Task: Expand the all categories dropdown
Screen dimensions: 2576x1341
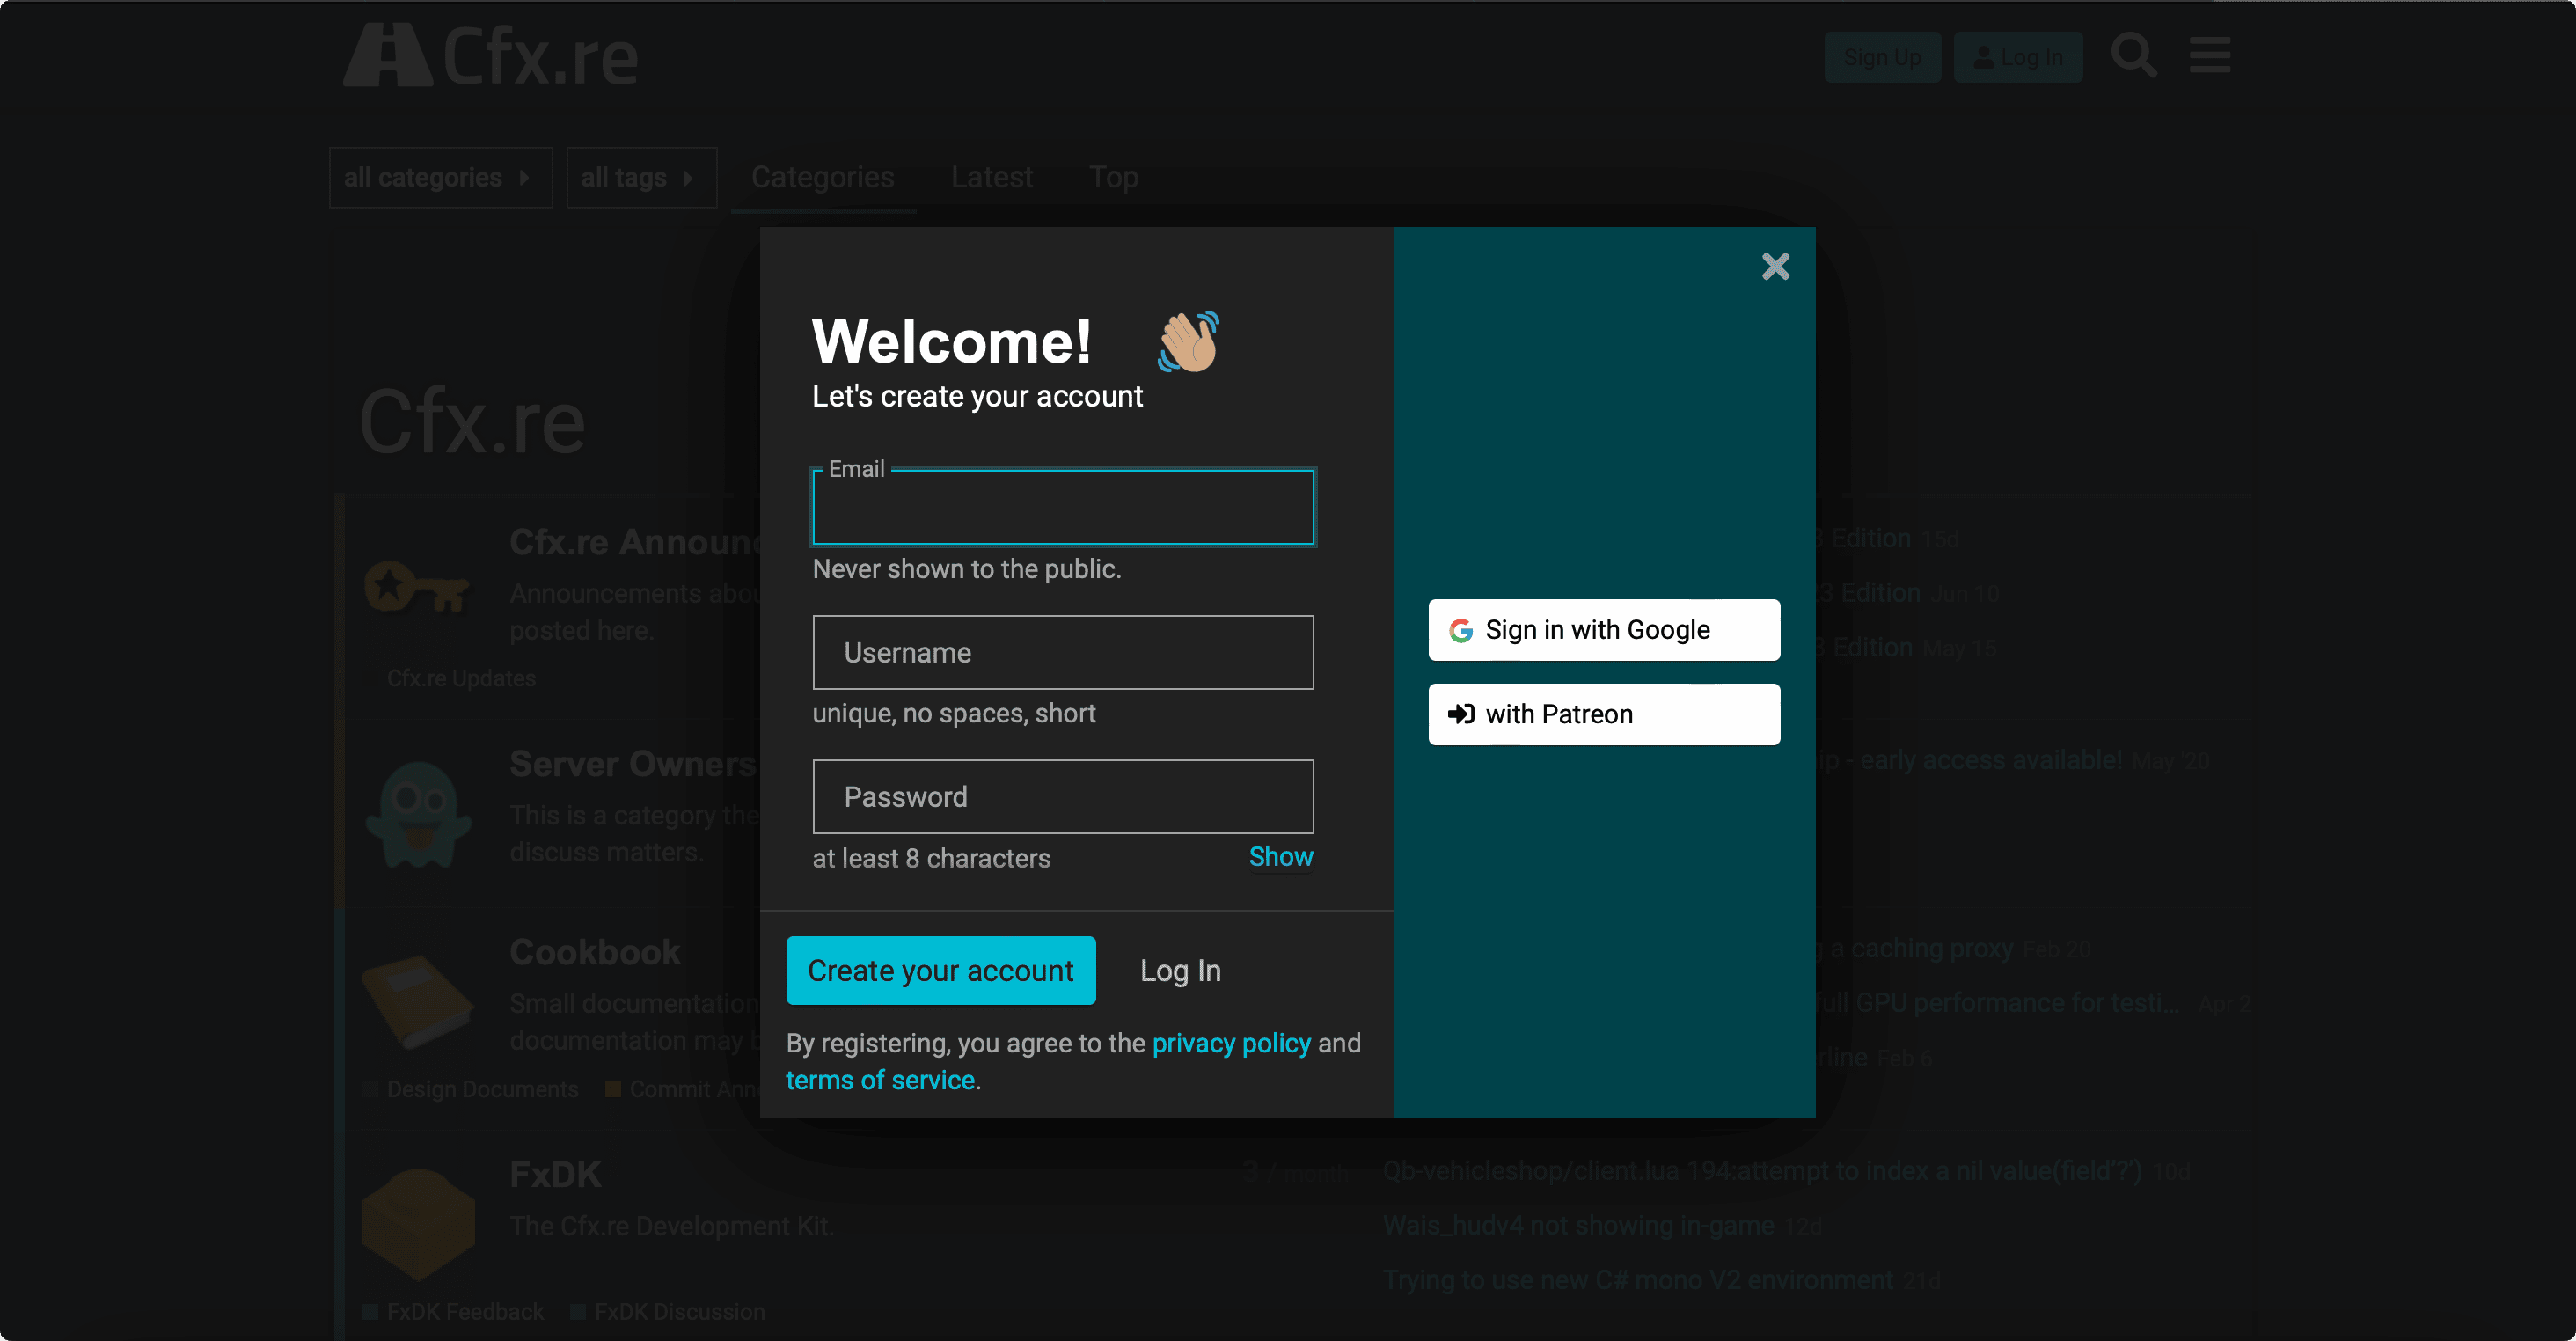Action: (440, 178)
